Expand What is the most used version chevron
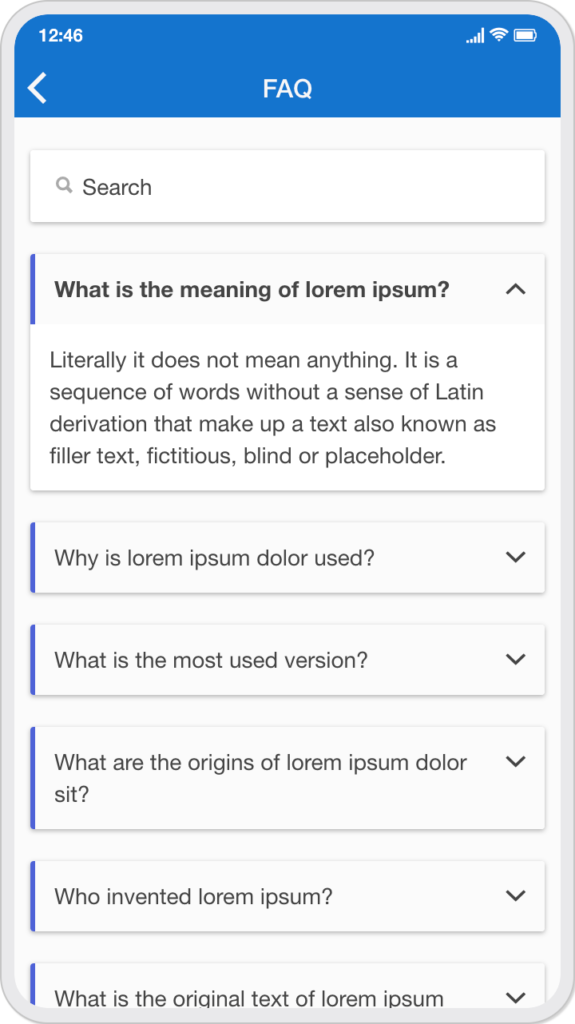Viewport: 575px width, 1024px height. tap(516, 659)
